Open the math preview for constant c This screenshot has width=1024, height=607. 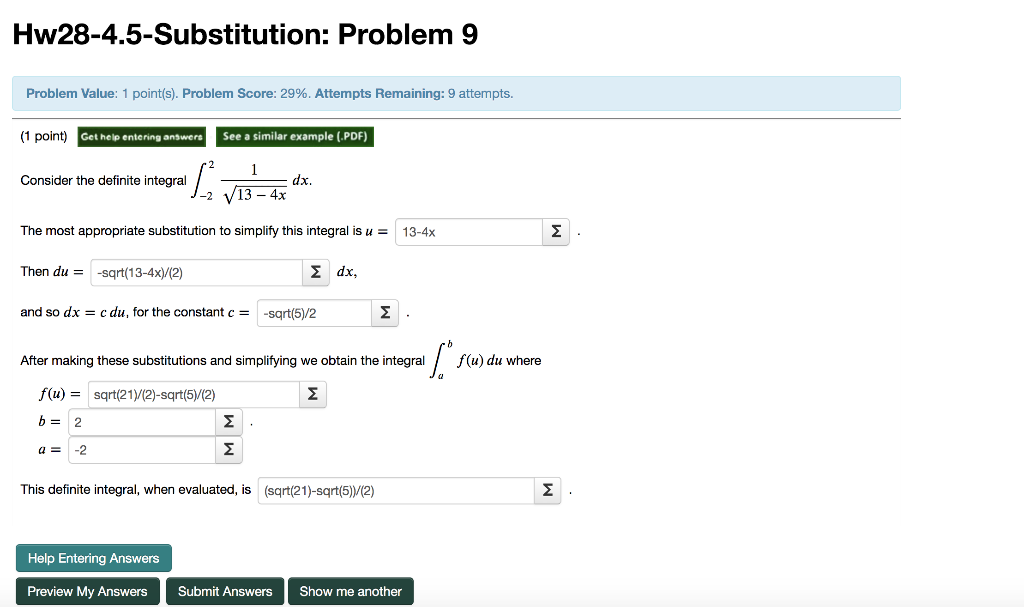click(x=385, y=312)
